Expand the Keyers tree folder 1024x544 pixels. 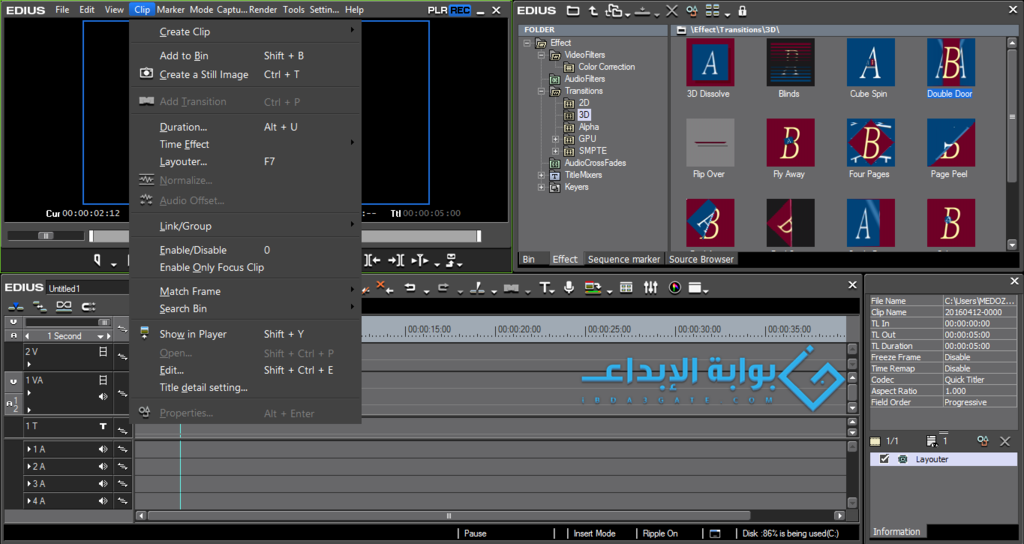(541, 187)
